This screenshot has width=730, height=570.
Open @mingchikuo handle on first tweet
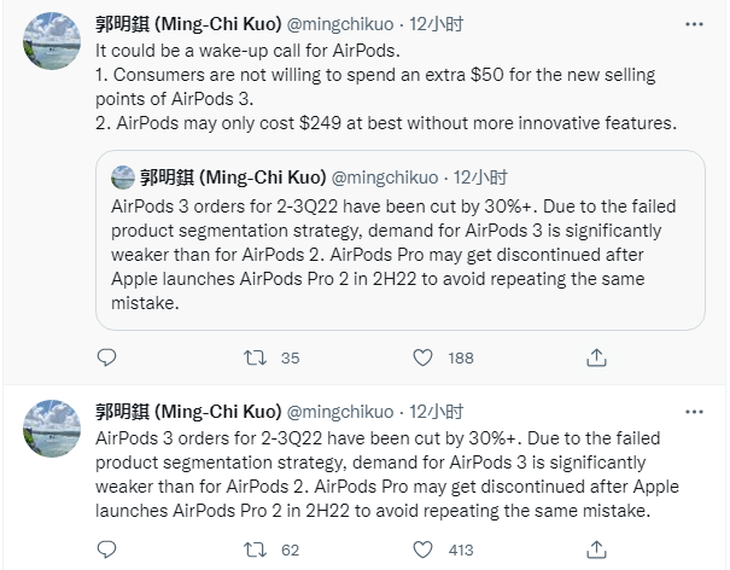(340, 24)
